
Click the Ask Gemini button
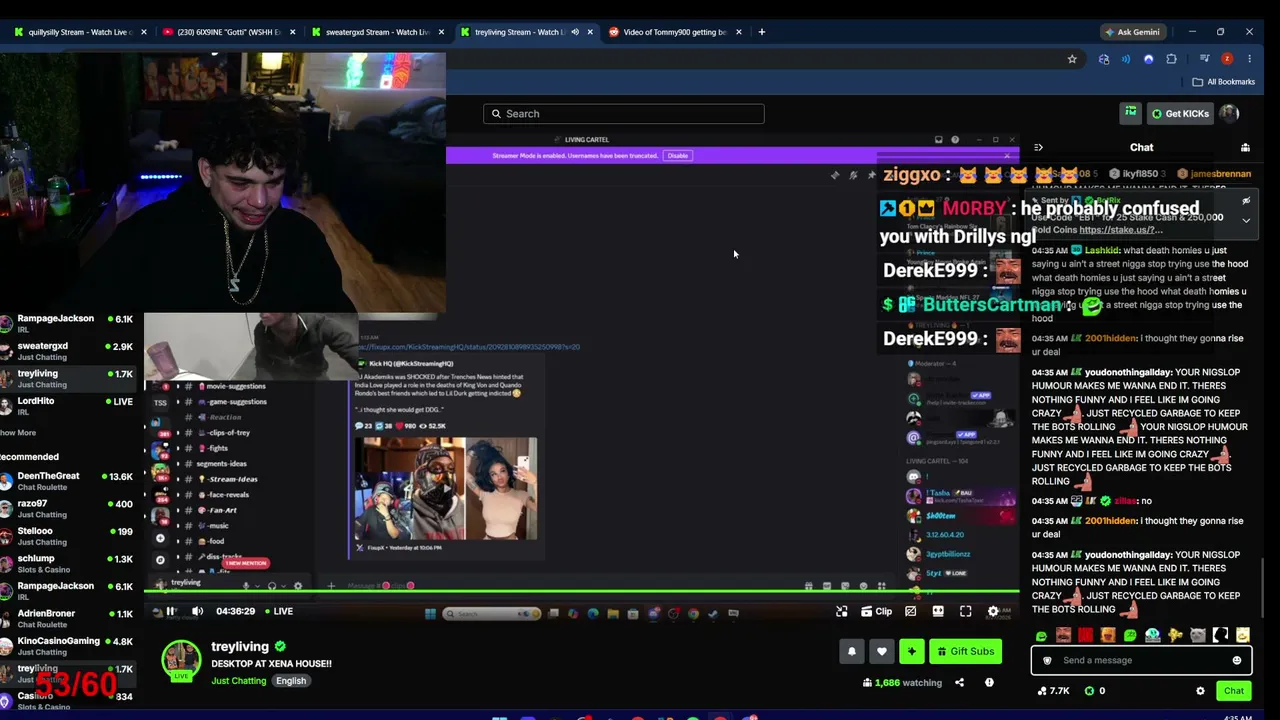click(1132, 32)
